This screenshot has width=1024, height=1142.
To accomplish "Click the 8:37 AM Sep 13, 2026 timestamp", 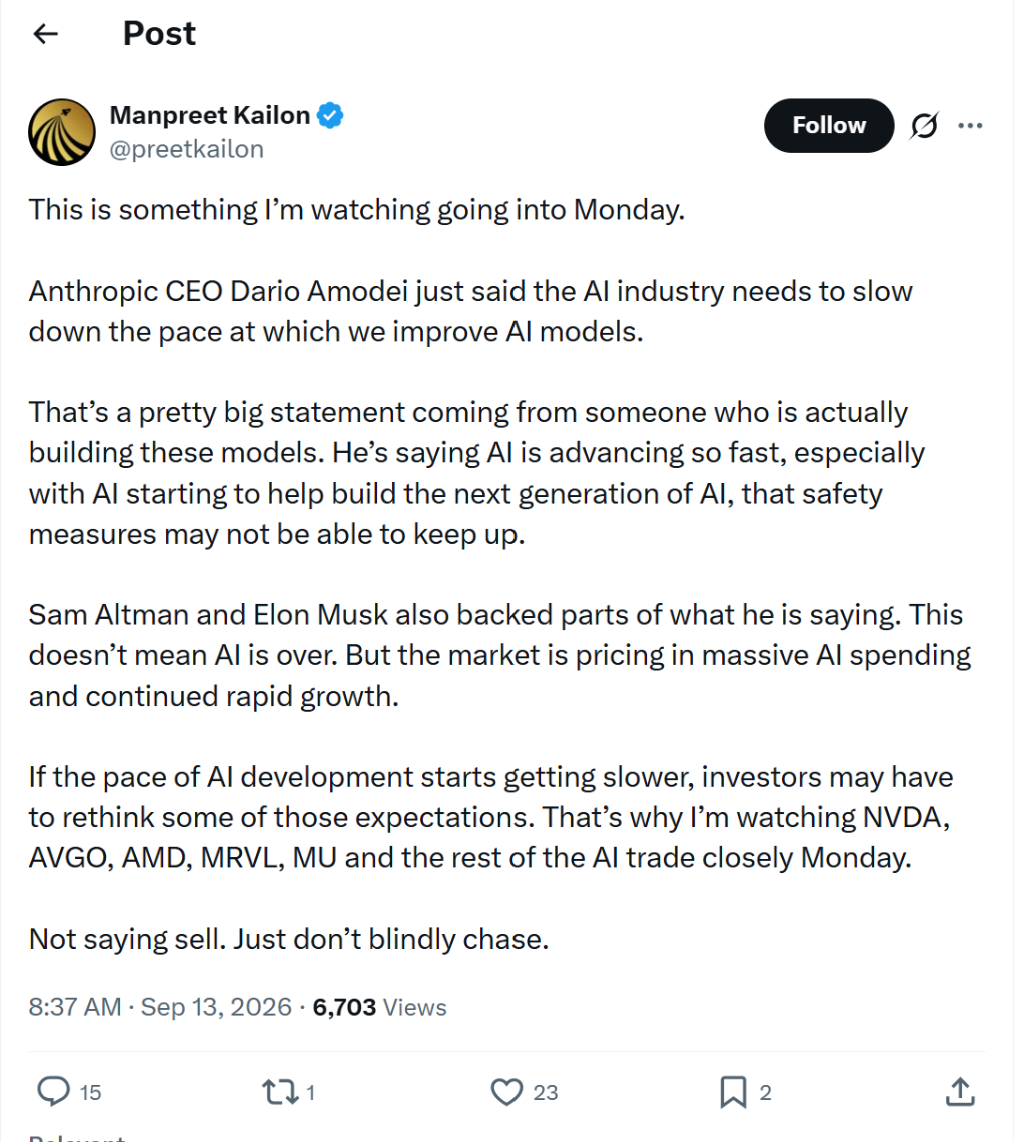I will pyautogui.click(x=159, y=1007).
